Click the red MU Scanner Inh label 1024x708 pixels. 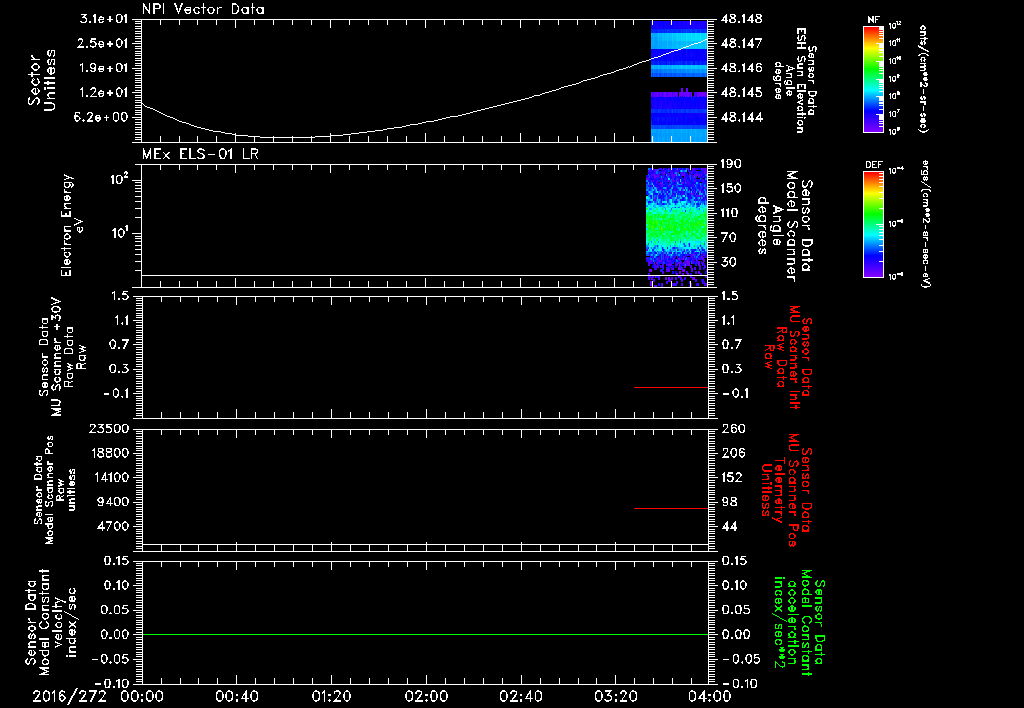click(789, 357)
